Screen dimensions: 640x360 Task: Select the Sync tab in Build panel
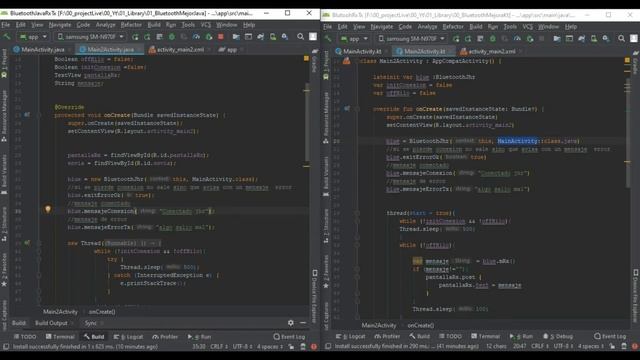pyautogui.click(x=91, y=323)
